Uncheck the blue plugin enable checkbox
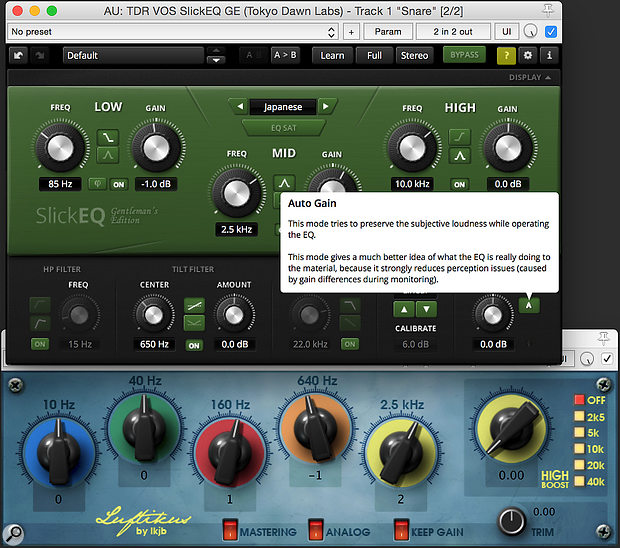620x548 pixels. pyautogui.click(x=551, y=32)
